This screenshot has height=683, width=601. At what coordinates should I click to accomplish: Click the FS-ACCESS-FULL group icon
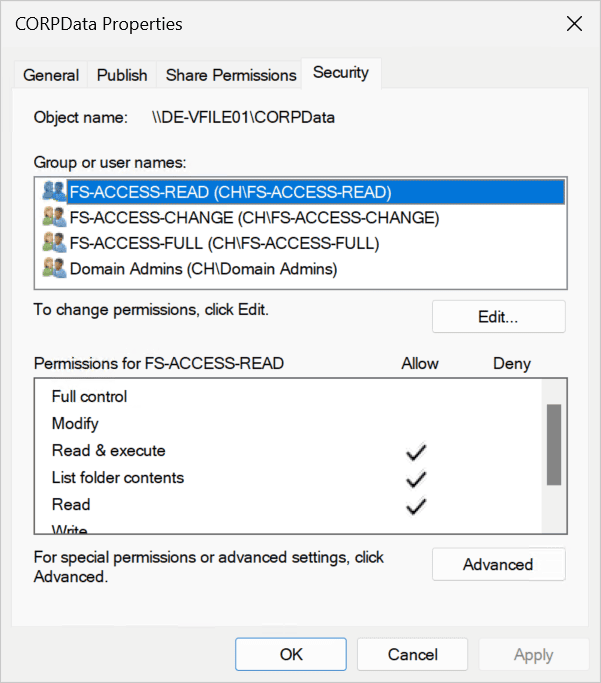(x=54, y=243)
